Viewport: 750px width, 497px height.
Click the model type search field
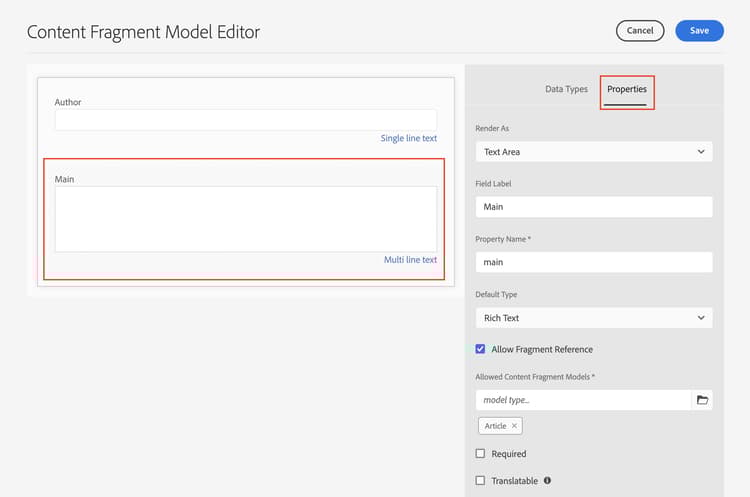583,400
